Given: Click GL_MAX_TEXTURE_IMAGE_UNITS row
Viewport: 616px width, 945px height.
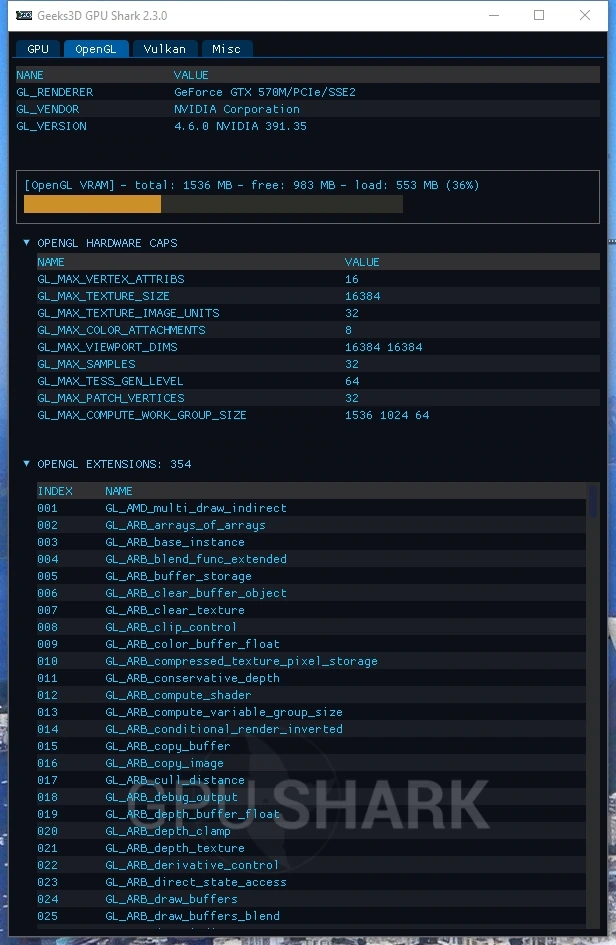Looking at the screenshot, I should click(x=318, y=313).
